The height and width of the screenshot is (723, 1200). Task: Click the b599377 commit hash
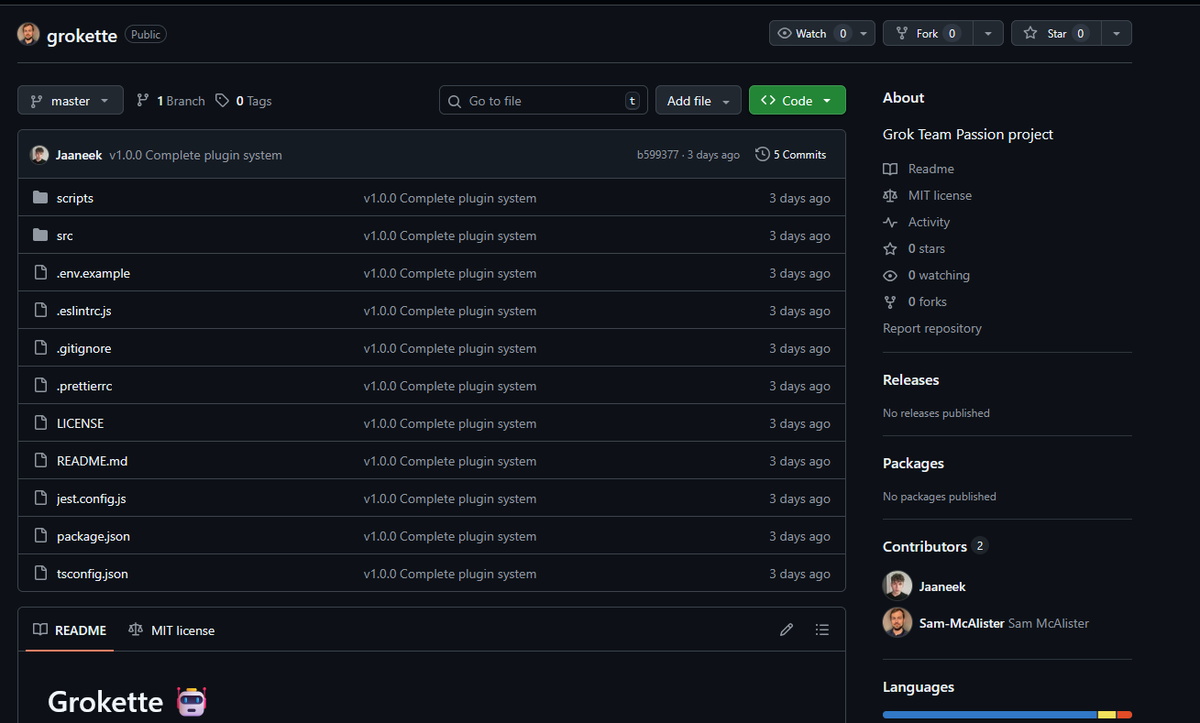pyautogui.click(x=658, y=155)
